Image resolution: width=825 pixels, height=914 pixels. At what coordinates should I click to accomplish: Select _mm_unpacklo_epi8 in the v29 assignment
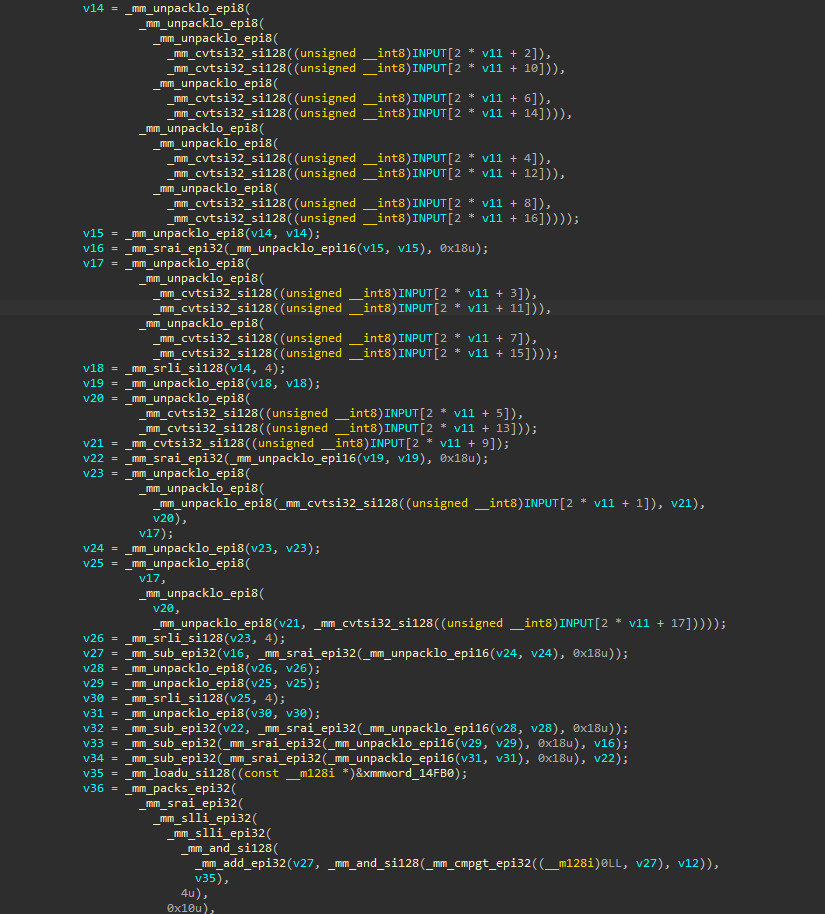pyautogui.click(x=185, y=683)
